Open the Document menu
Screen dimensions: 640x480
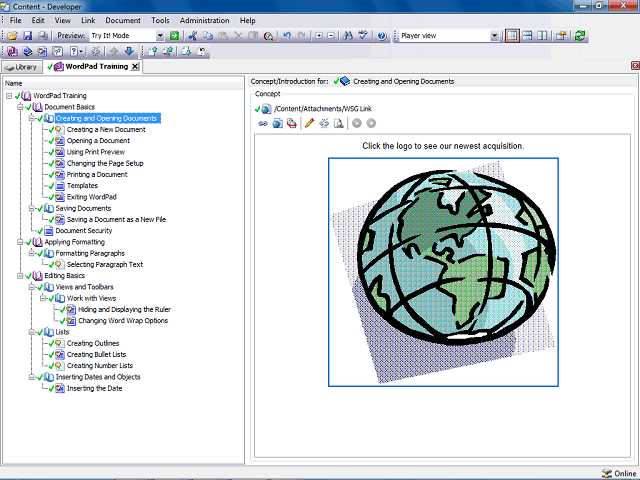123,20
